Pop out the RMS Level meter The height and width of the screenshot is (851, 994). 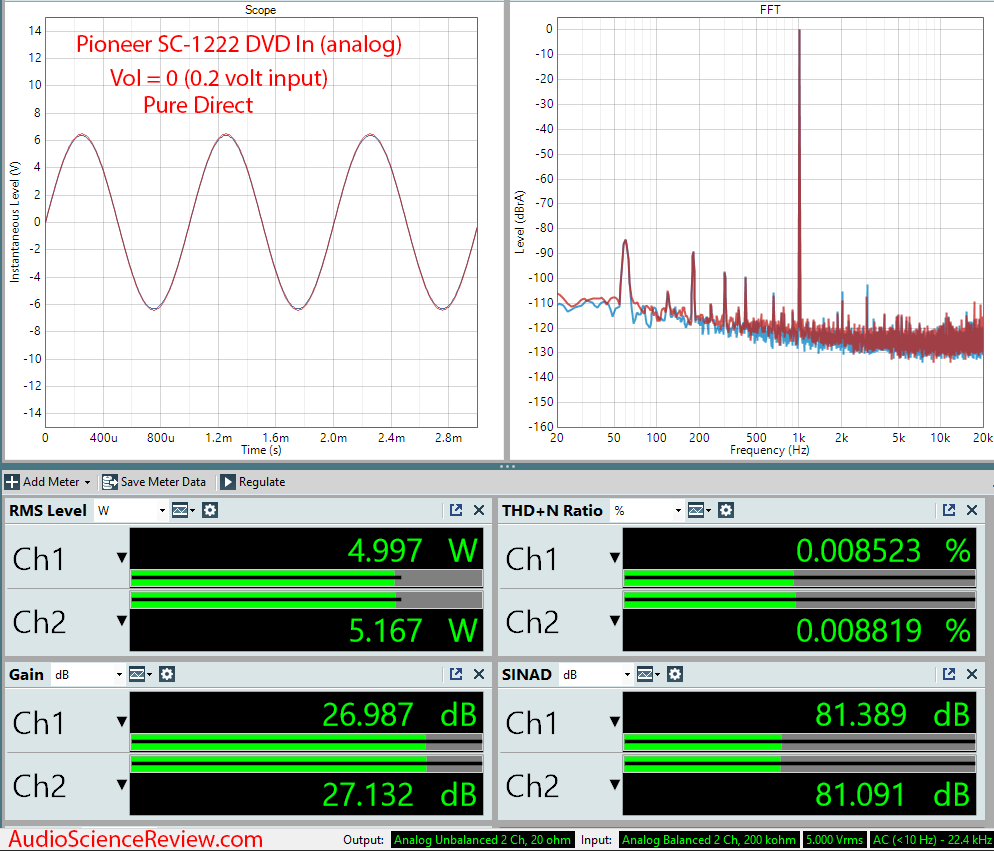coord(456,510)
